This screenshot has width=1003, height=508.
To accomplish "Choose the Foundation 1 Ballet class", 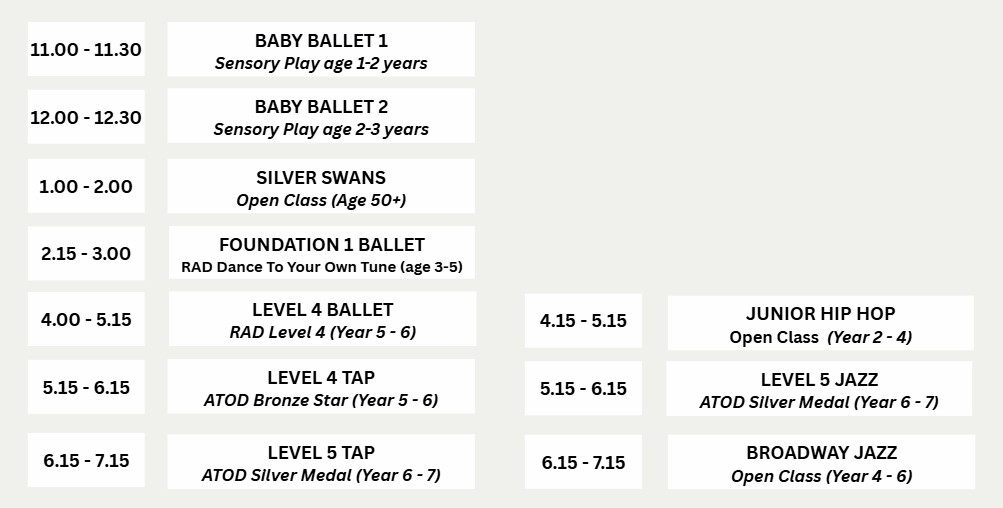I will 321,254.
